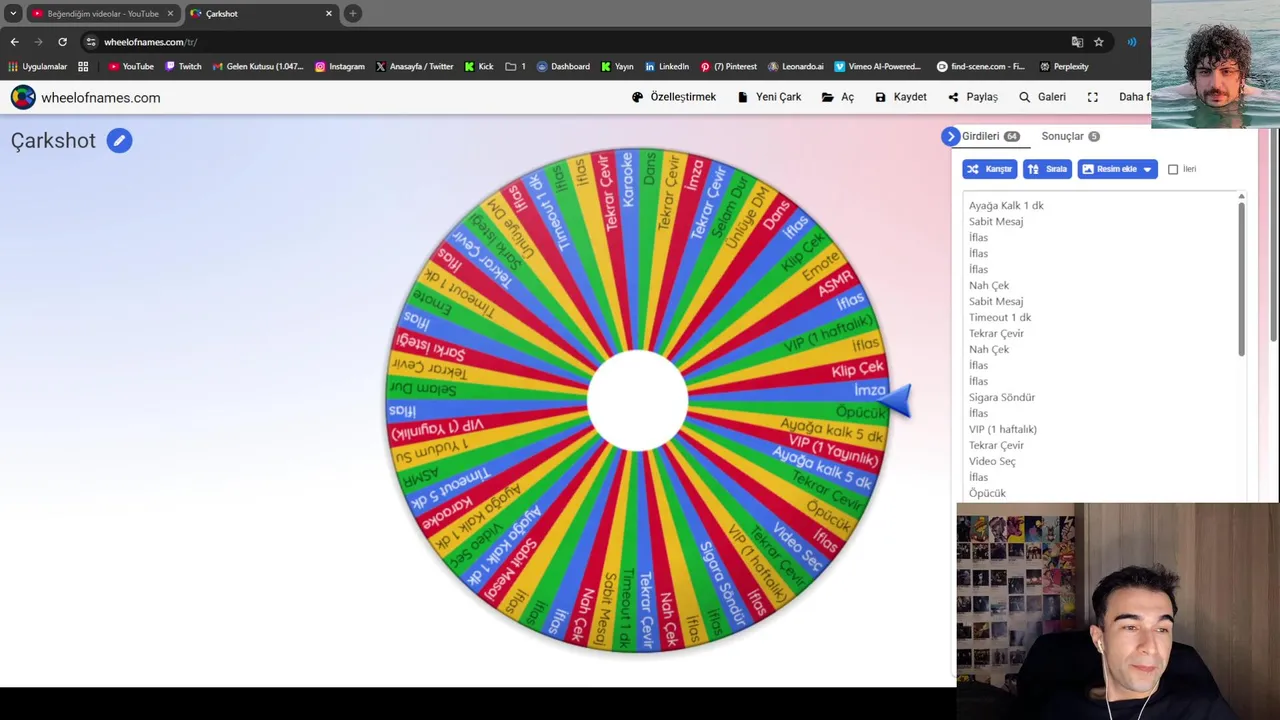Click 'VIP (1 haftalık)' entry in list
Image resolution: width=1280 pixels, height=720 pixels.
(1003, 429)
